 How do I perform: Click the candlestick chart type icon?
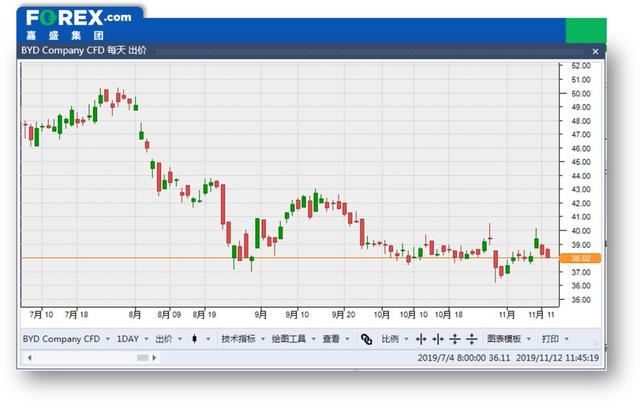coord(195,339)
